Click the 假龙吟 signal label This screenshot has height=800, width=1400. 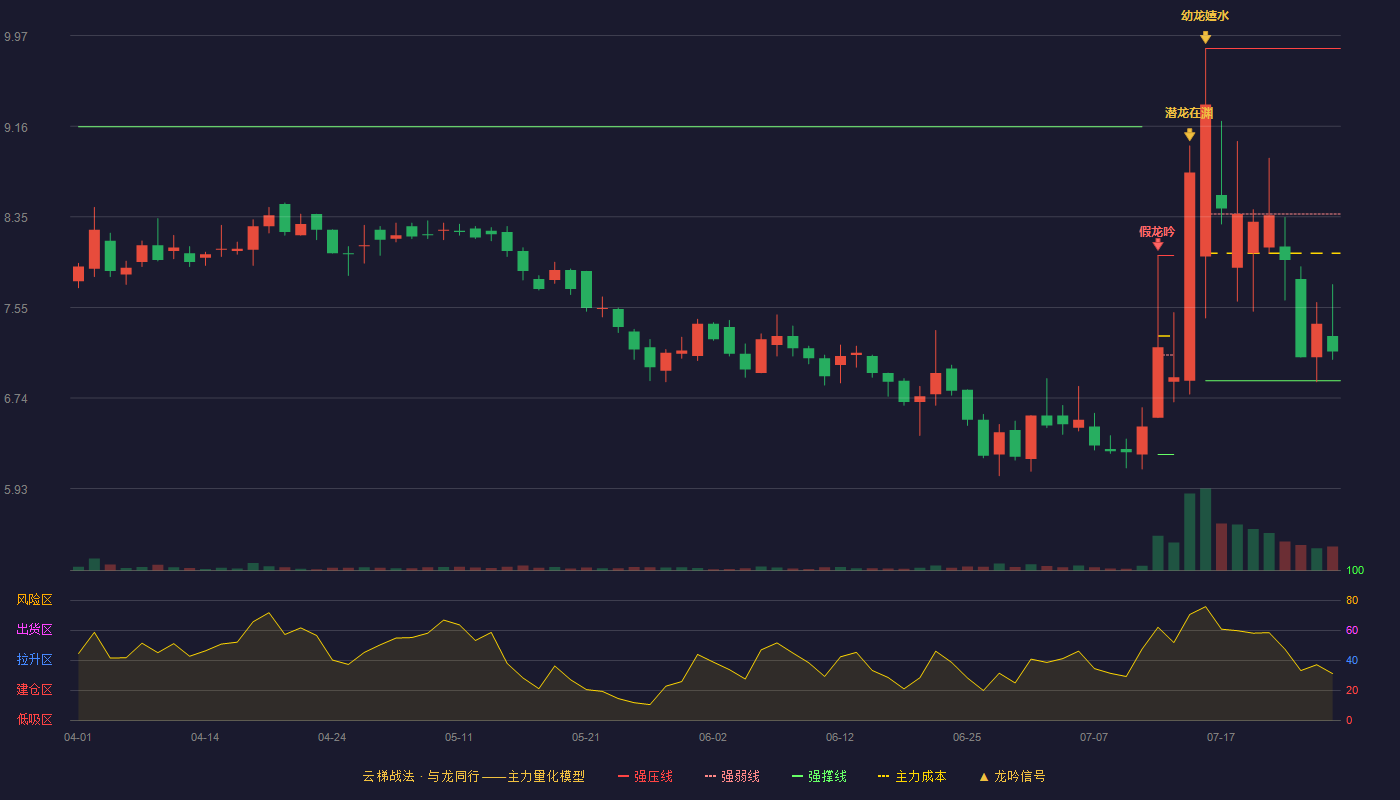click(1157, 232)
